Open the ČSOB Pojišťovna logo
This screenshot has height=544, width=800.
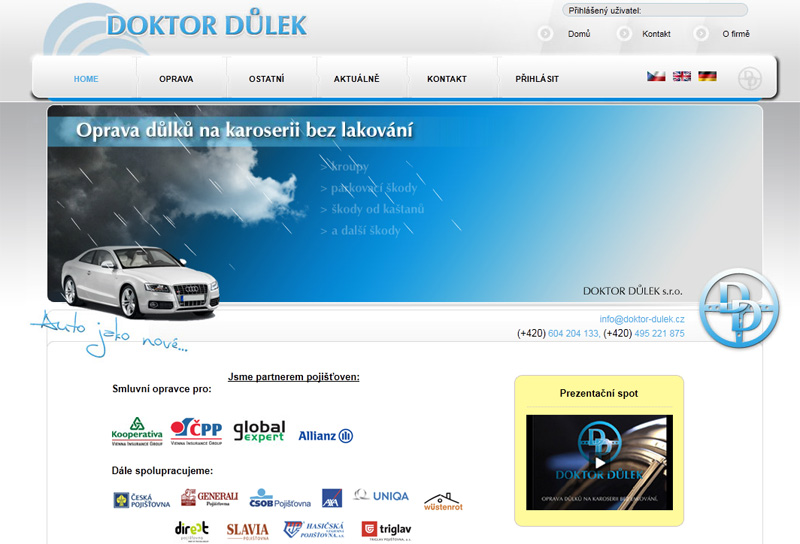[280, 499]
